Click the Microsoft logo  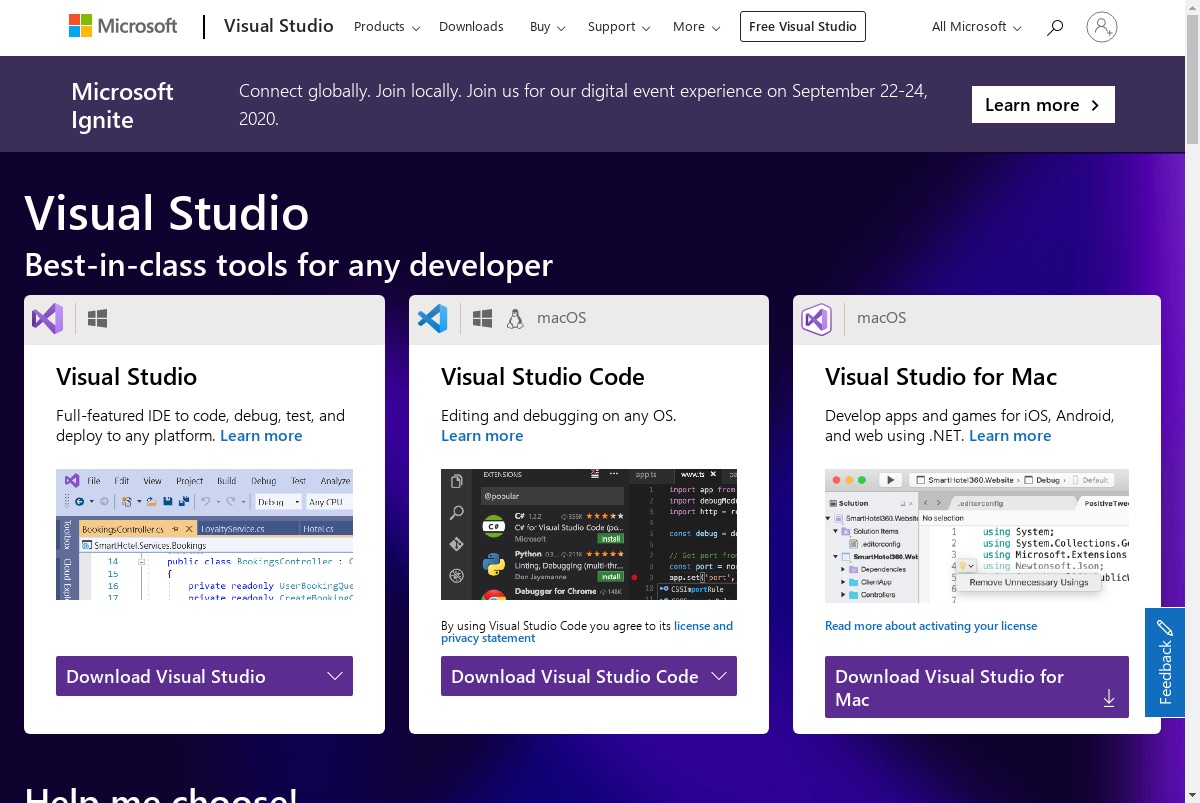pyautogui.click(x=123, y=26)
